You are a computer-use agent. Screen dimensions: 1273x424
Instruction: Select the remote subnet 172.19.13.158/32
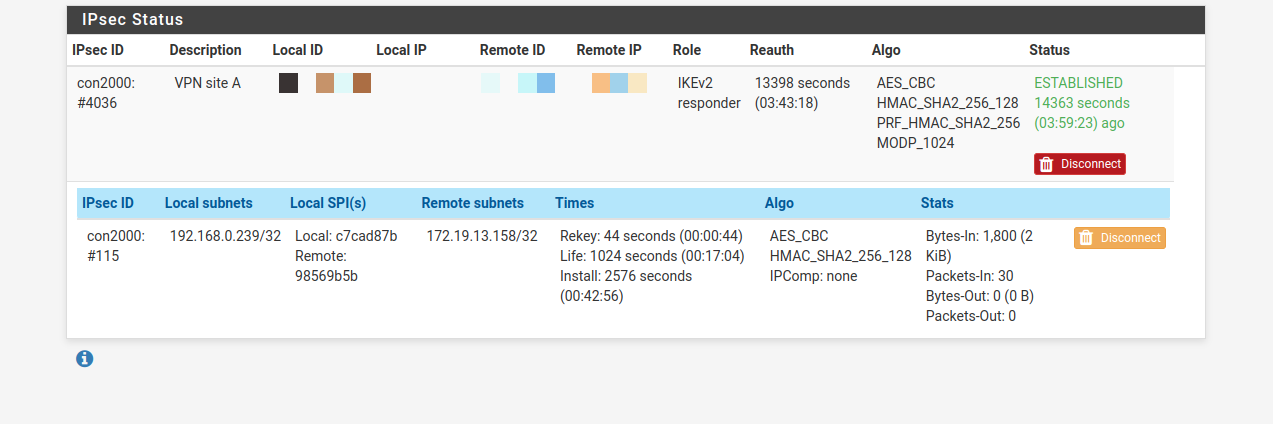(x=482, y=236)
